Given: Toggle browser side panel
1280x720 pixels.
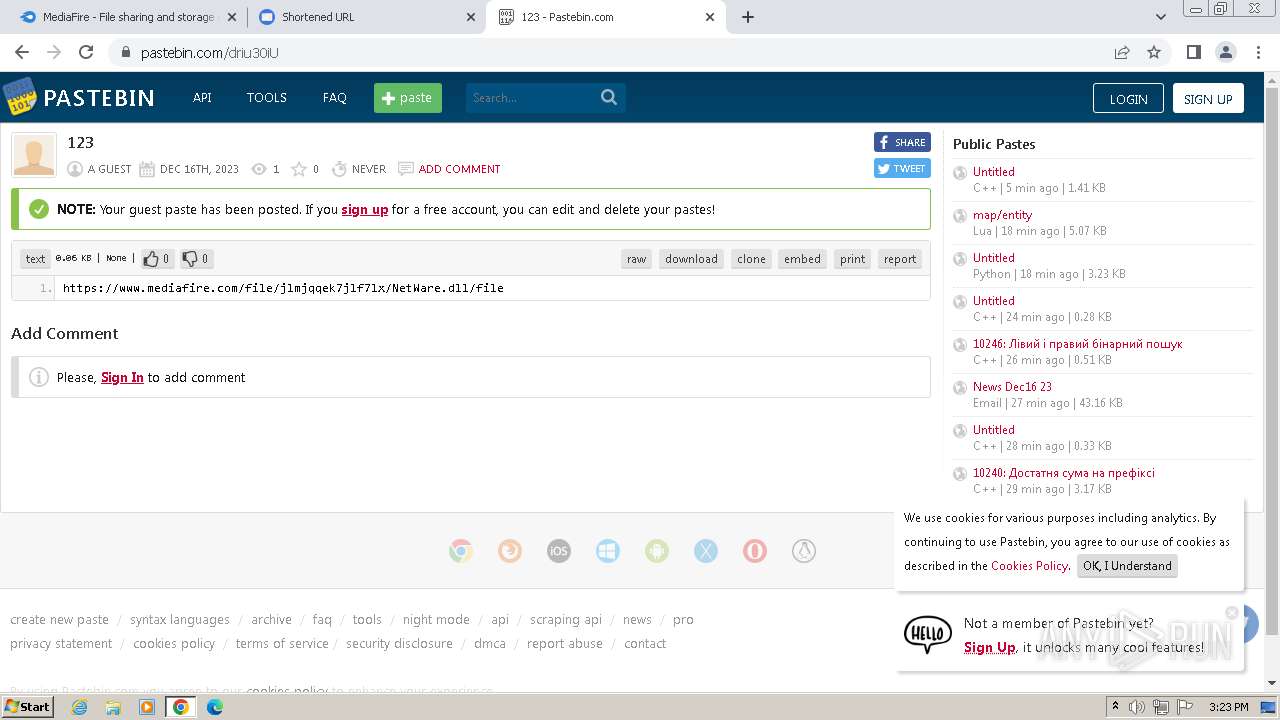Looking at the screenshot, I should (1193, 52).
